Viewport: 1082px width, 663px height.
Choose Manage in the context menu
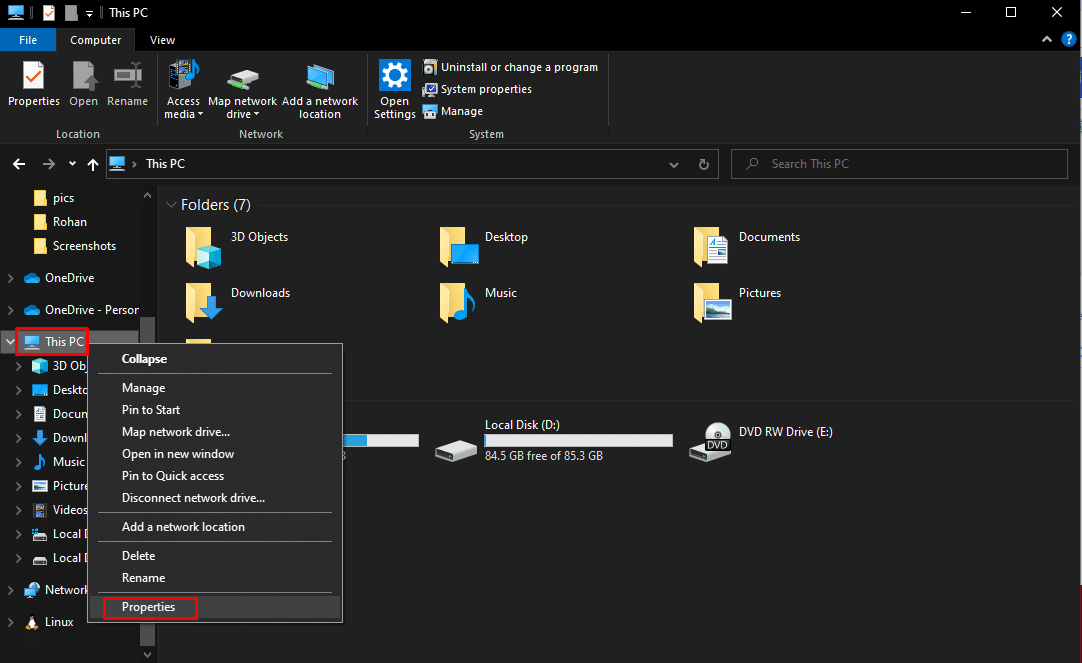pos(215,388)
